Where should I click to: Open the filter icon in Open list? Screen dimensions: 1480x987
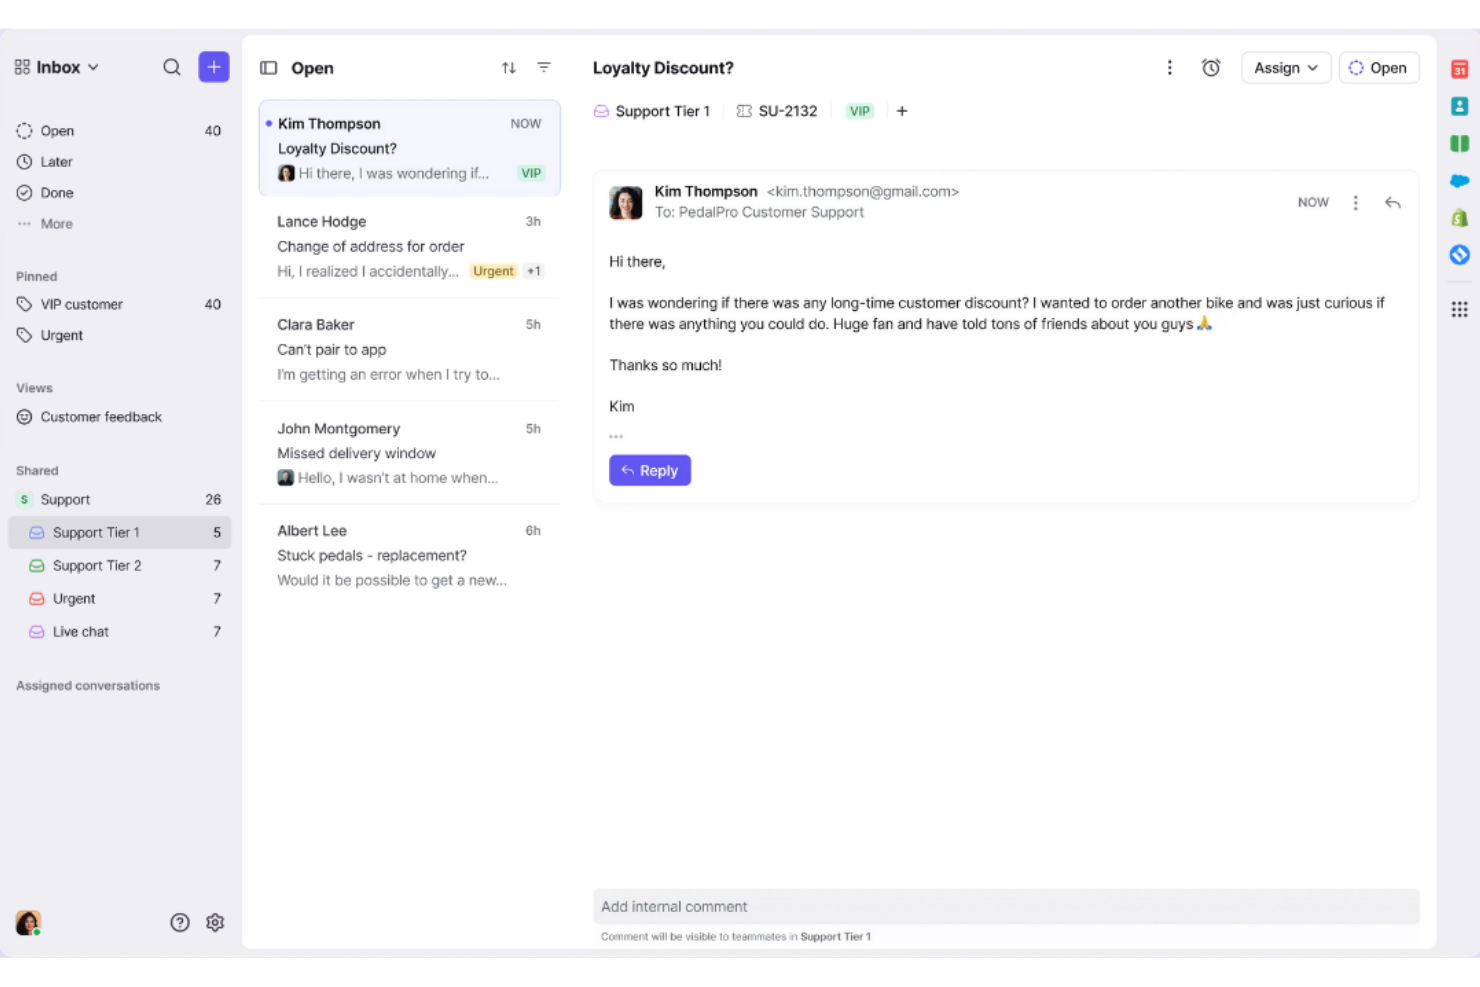pyautogui.click(x=543, y=67)
